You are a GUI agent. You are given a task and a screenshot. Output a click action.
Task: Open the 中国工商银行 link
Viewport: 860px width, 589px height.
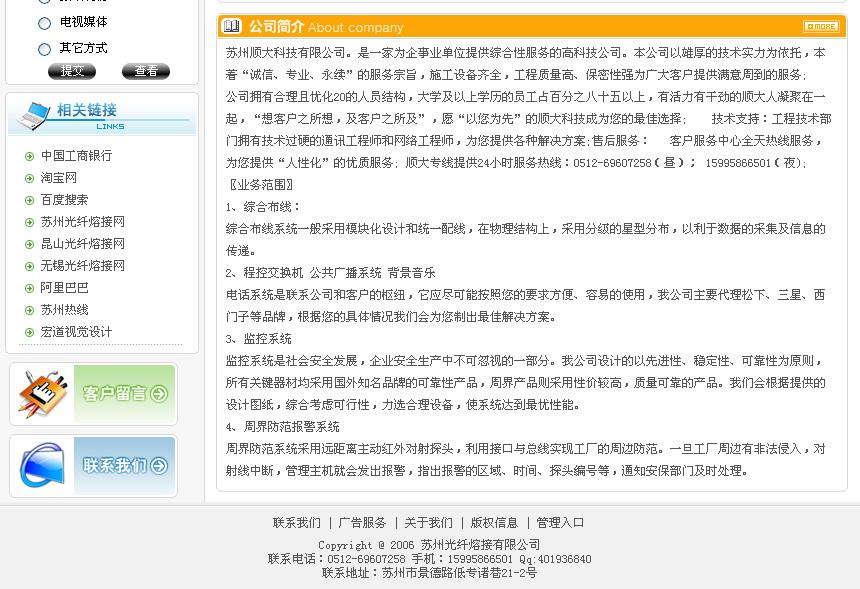[x=76, y=156]
